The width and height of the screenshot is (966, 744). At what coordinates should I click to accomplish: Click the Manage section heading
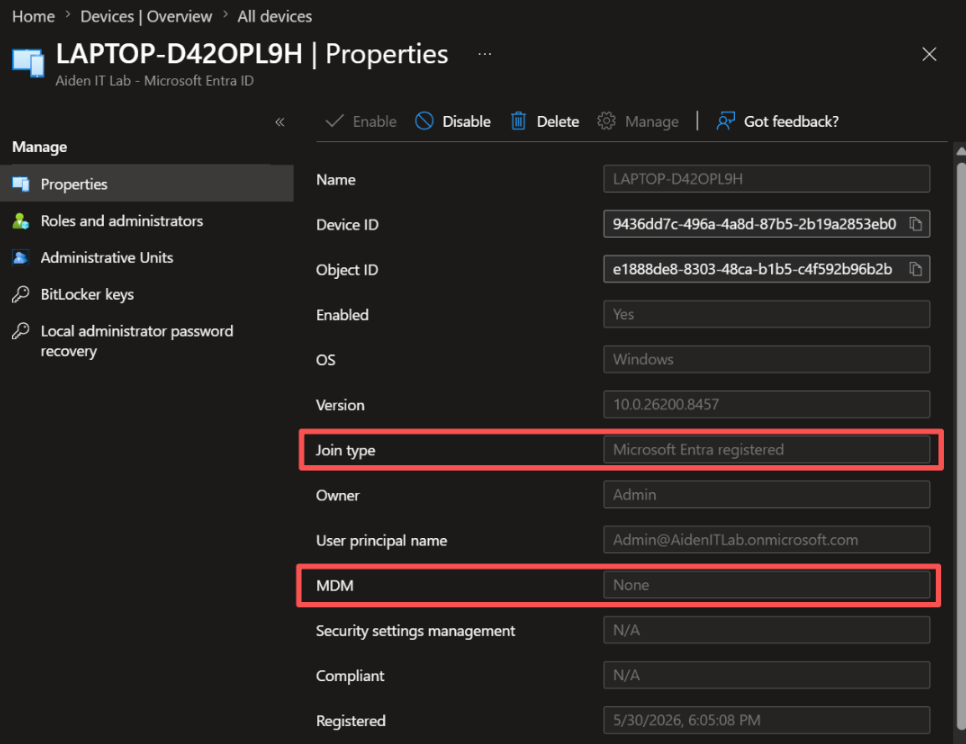coord(39,147)
